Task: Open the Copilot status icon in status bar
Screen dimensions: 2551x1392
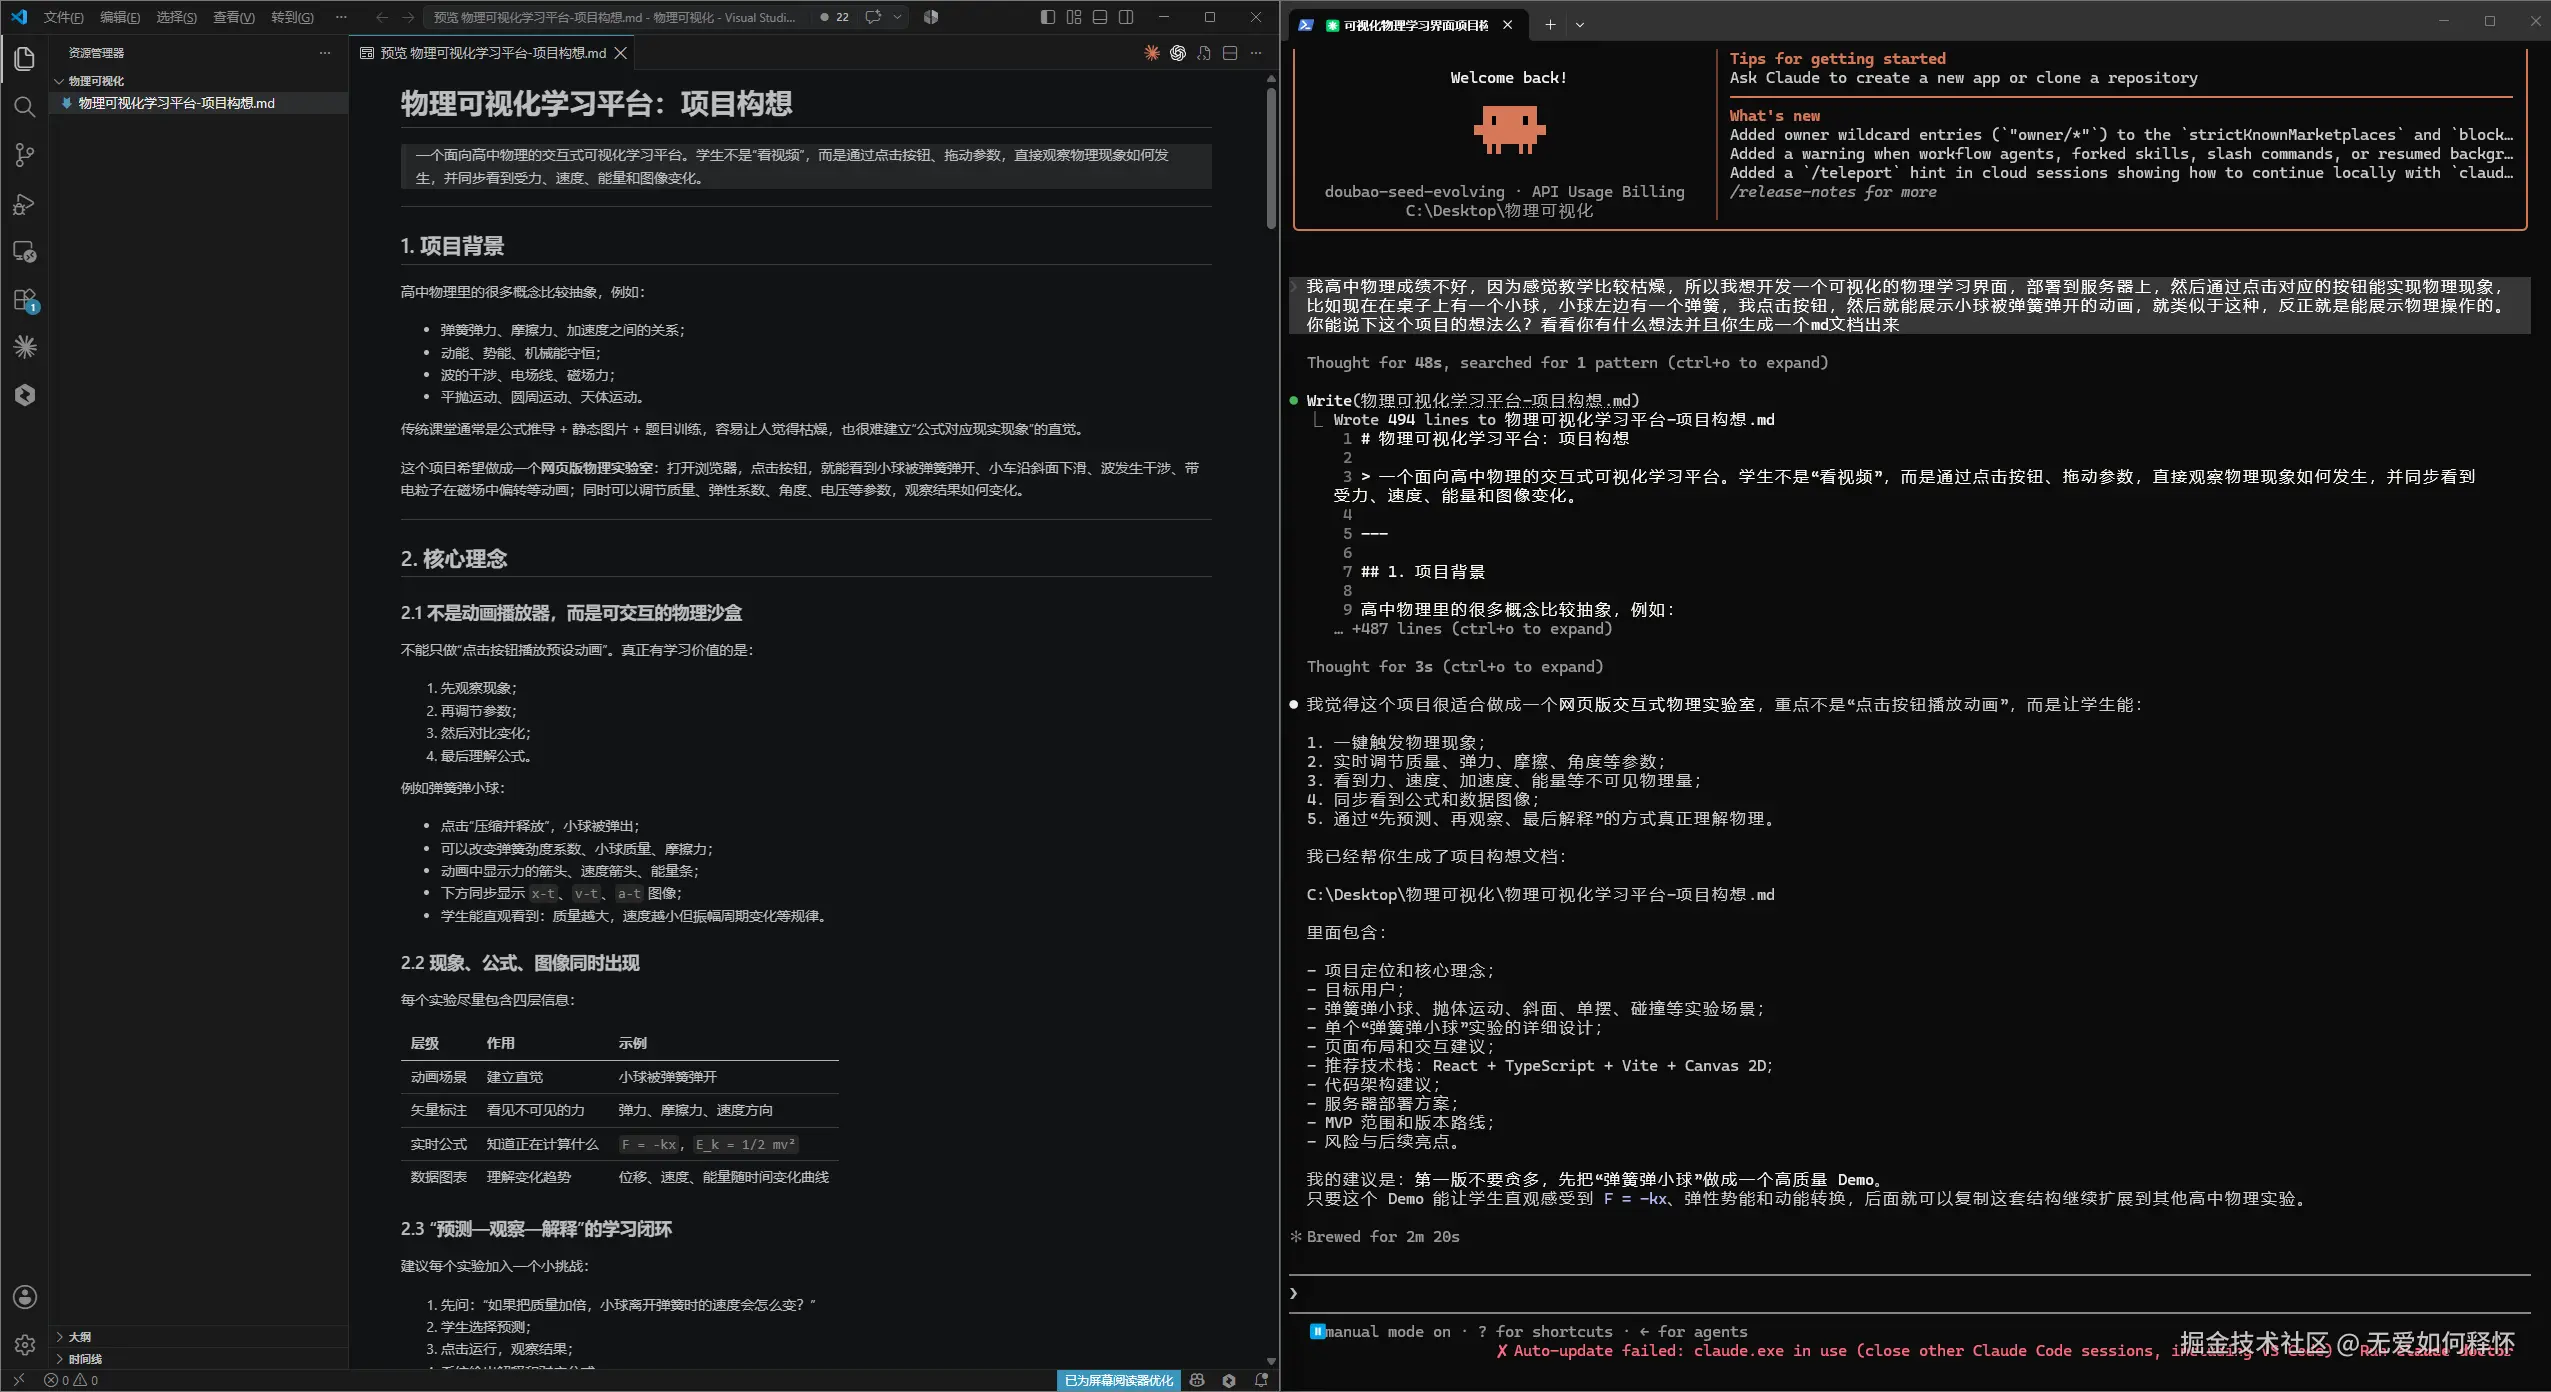Action: coord(1197,1380)
